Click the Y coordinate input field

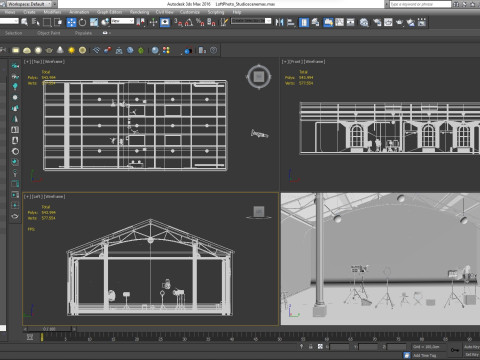click(x=368, y=347)
